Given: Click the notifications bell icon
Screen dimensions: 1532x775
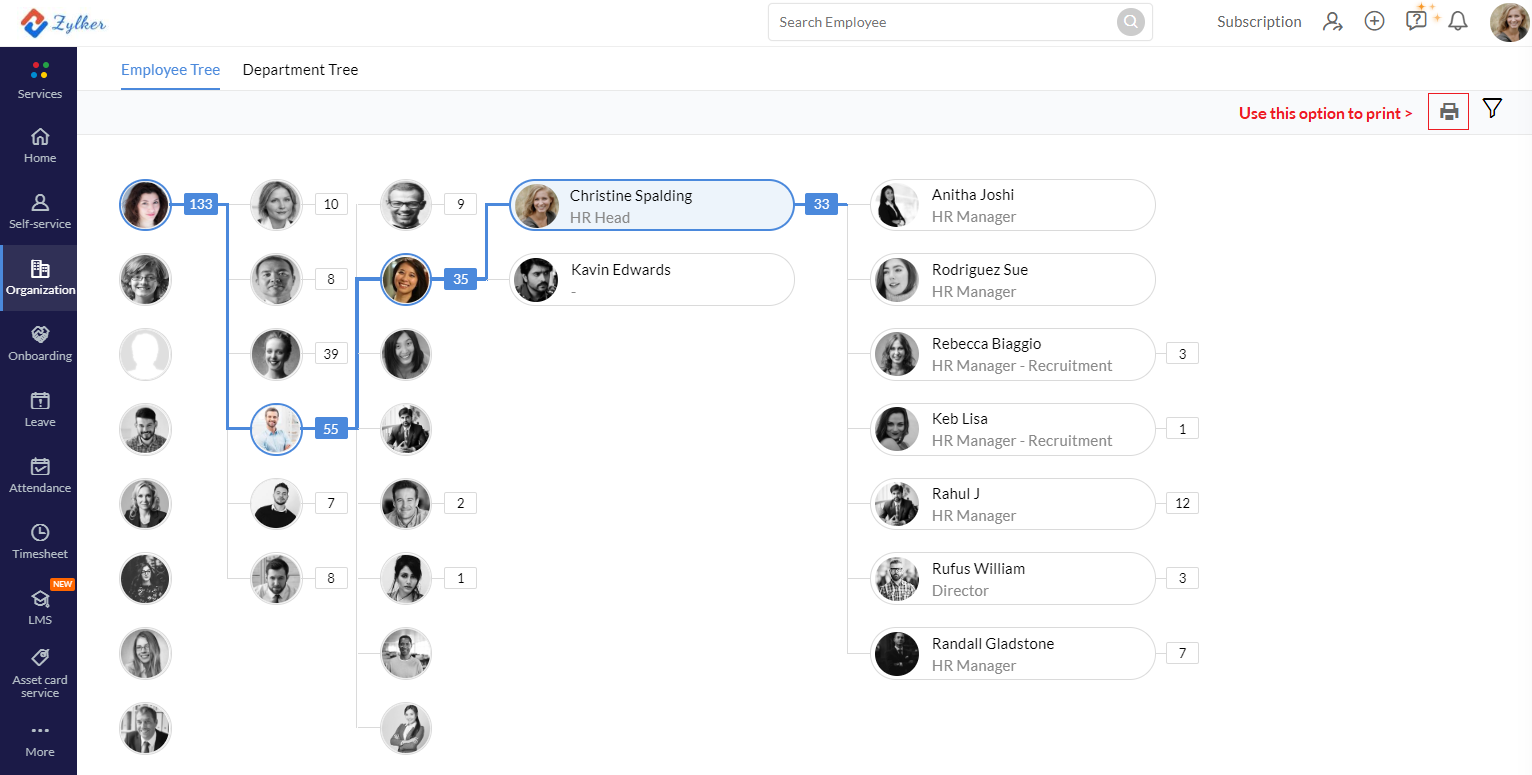Looking at the screenshot, I should pyautogui.click(x=1458, y=21).
